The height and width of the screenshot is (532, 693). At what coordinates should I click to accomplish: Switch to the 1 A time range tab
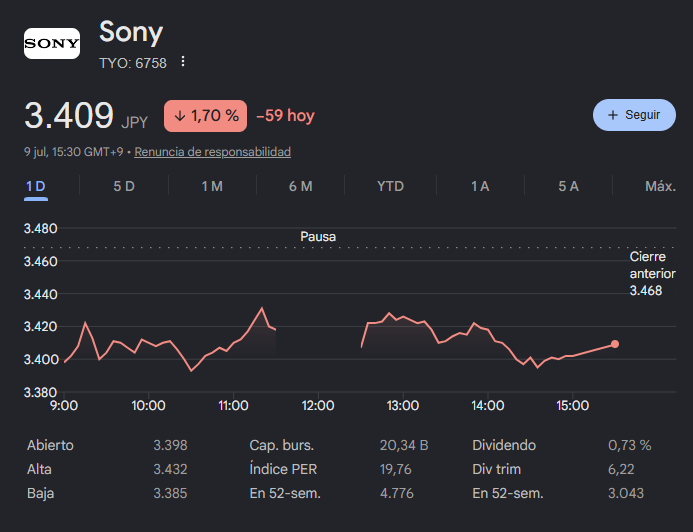coord(480,186)
